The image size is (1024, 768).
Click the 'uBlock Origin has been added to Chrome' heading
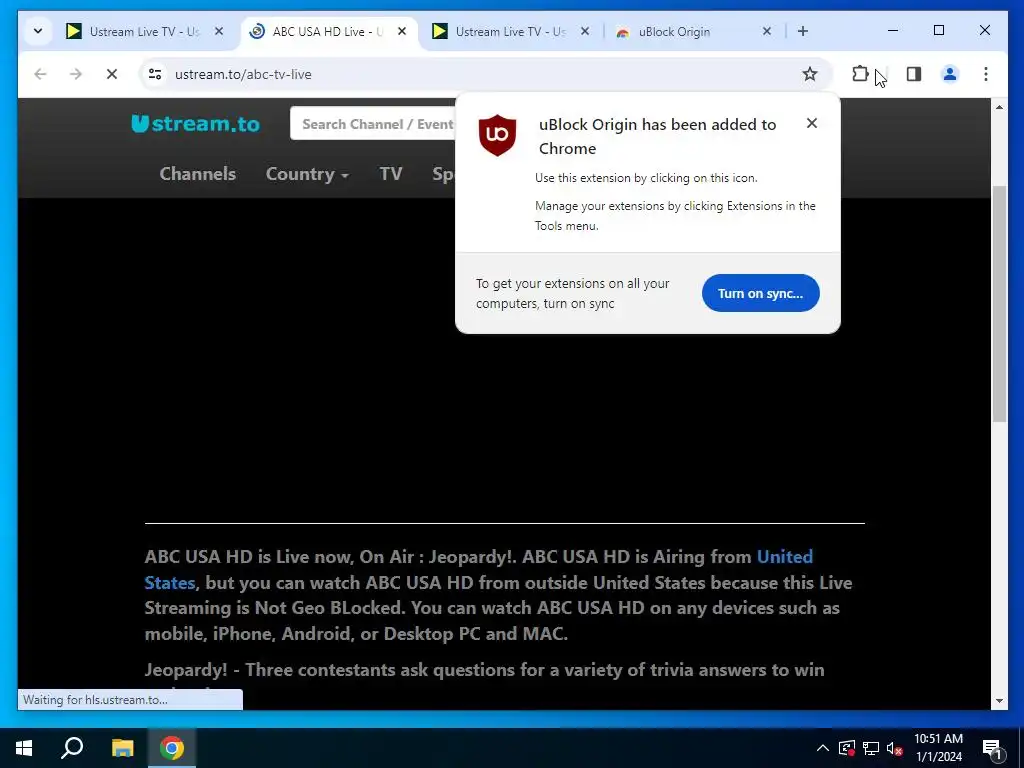pos(658,136)
